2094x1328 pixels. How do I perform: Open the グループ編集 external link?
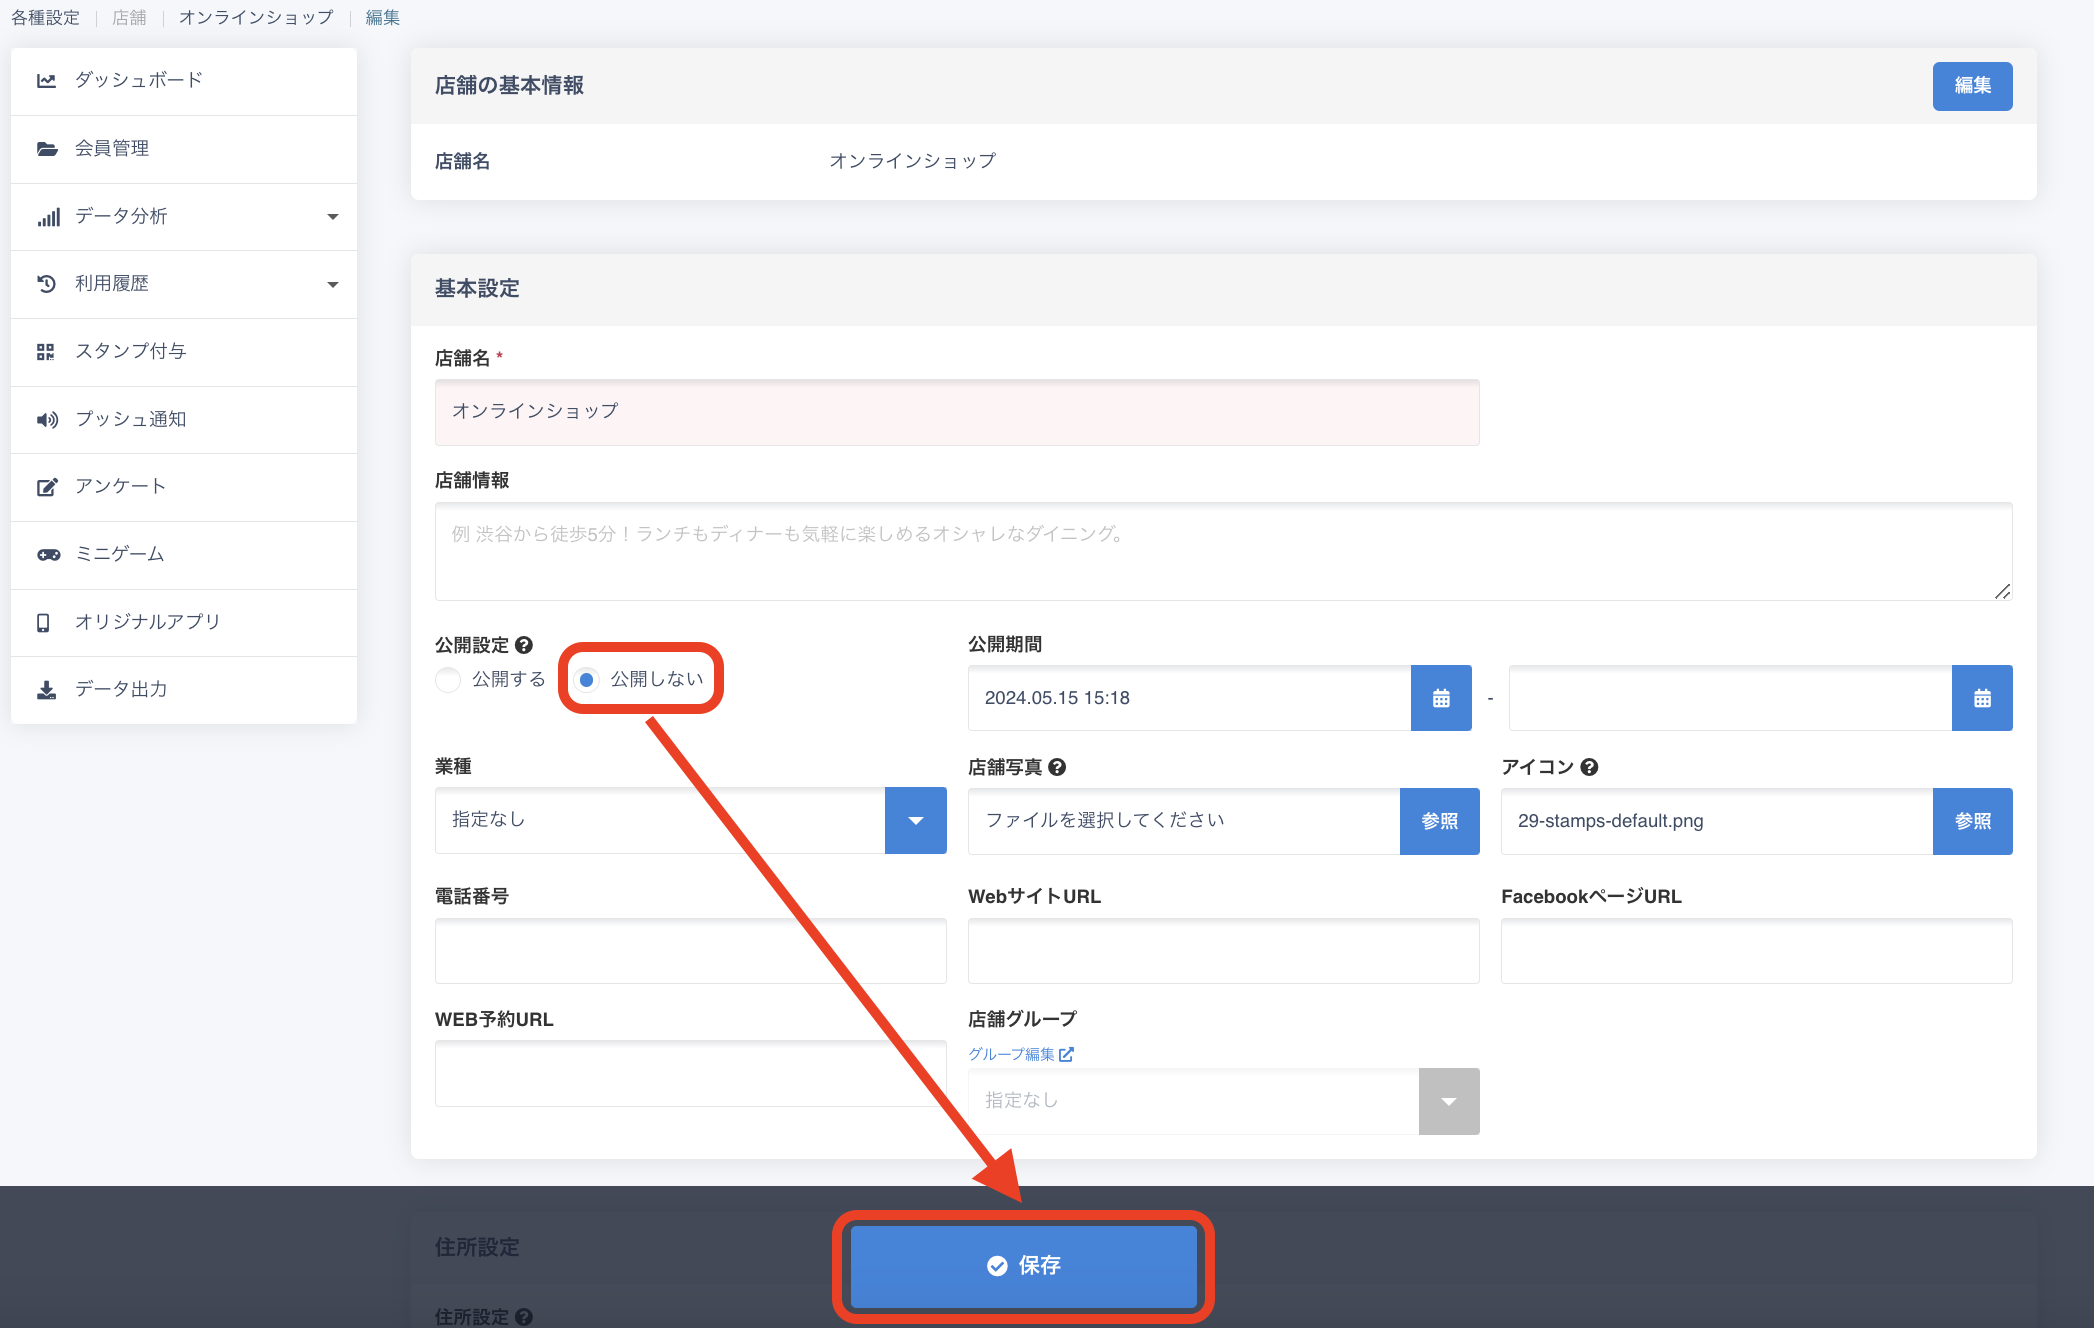(x=1020, y=1054)
